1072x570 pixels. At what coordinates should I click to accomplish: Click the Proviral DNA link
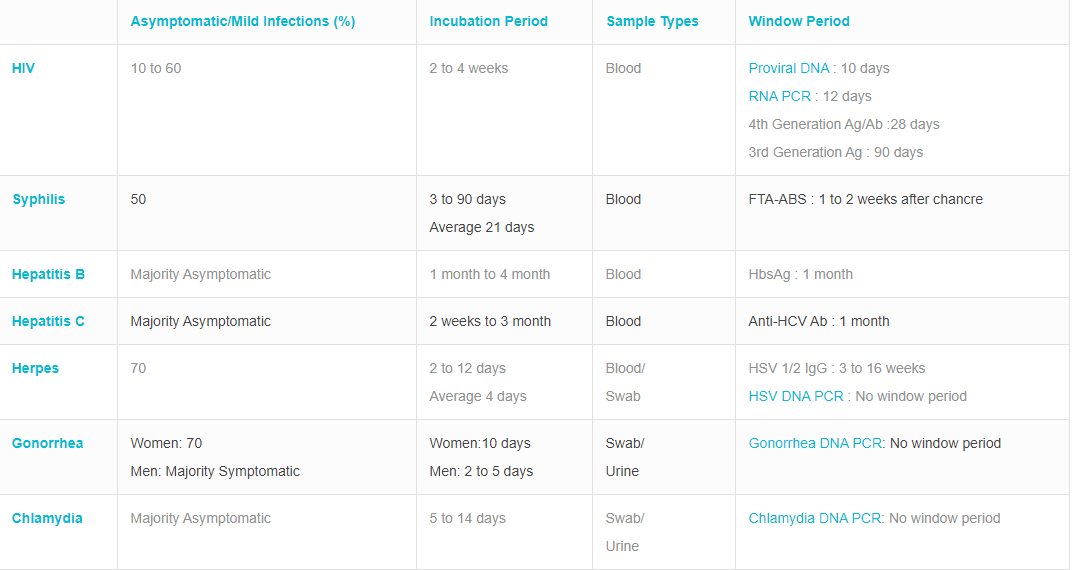(x=789, y=68)
